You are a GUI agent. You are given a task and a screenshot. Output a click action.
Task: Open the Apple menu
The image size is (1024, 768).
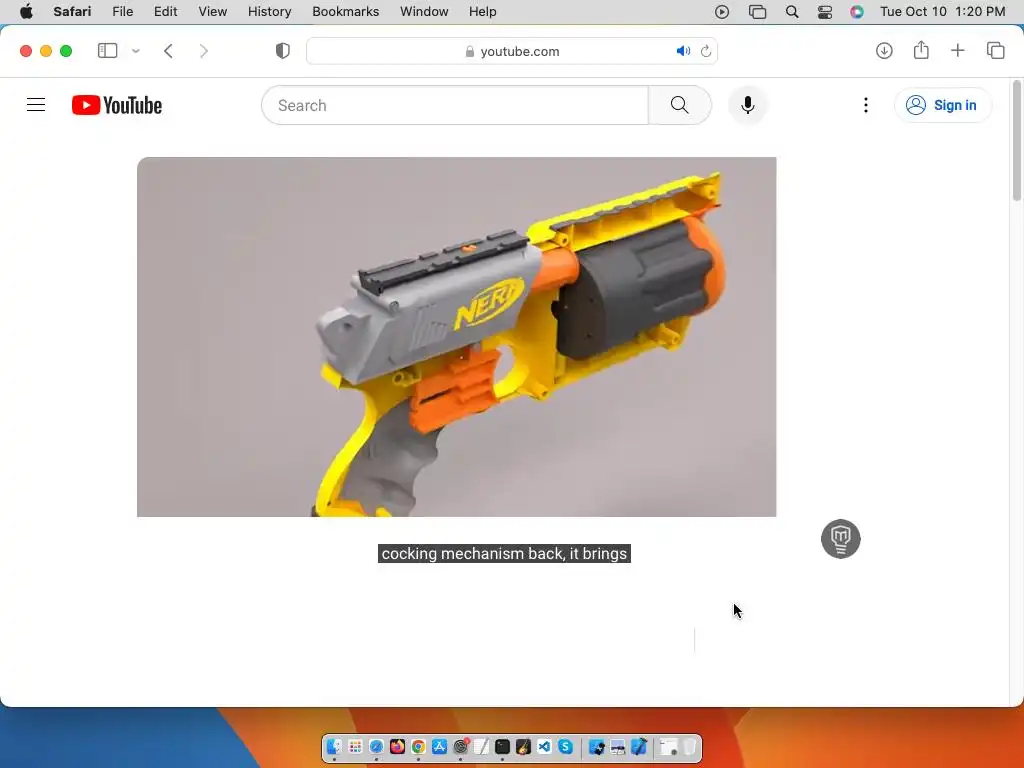tap(26, 12)
